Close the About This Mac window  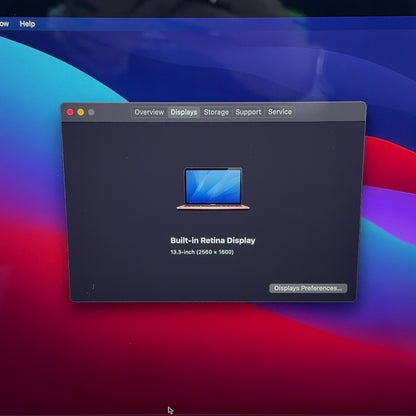point(70,112)
